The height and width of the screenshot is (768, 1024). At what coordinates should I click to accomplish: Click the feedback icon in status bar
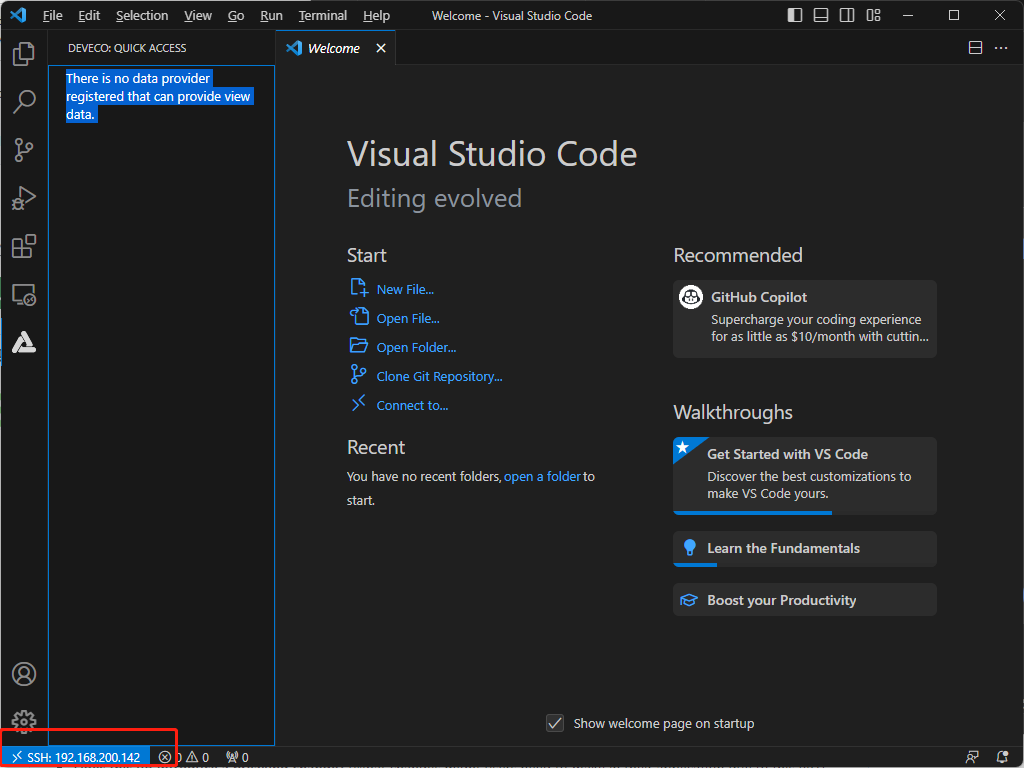point(972,757)
